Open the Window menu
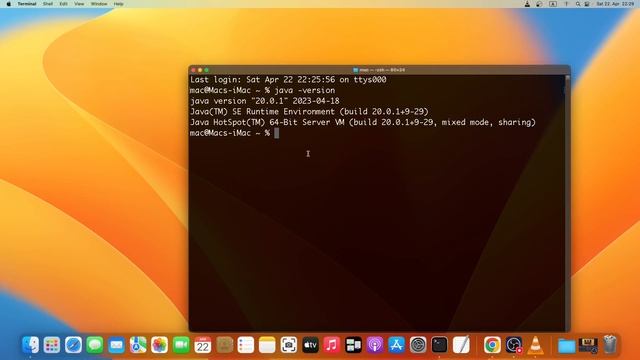The width and height of the screenshot is (640, 360). point(99,4)
